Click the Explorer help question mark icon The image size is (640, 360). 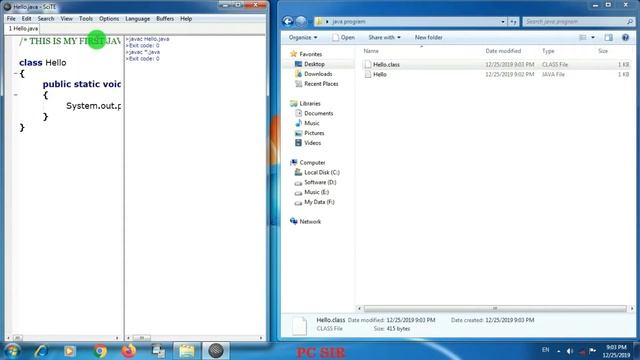pos(625,38)
